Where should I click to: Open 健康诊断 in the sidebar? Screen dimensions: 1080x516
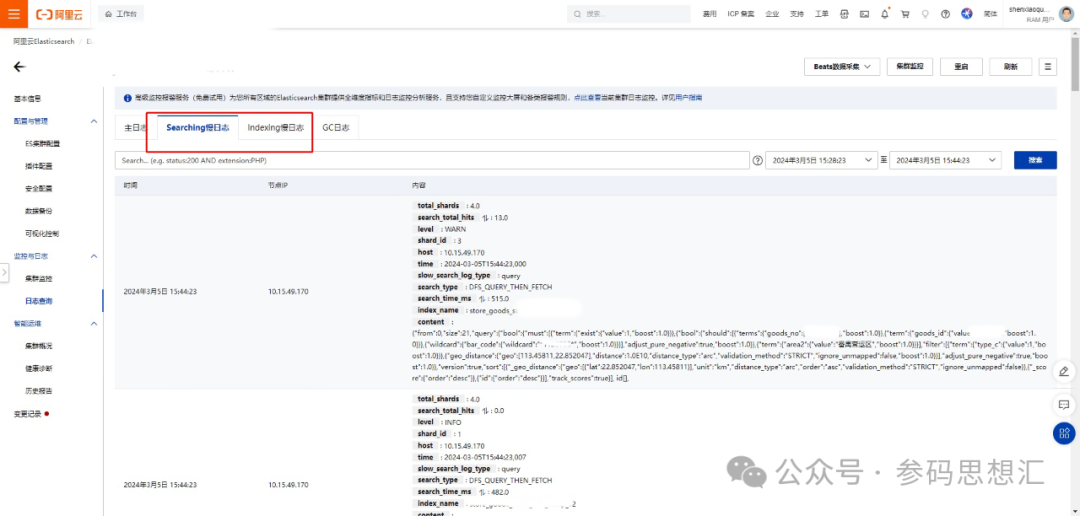point(39,369)
